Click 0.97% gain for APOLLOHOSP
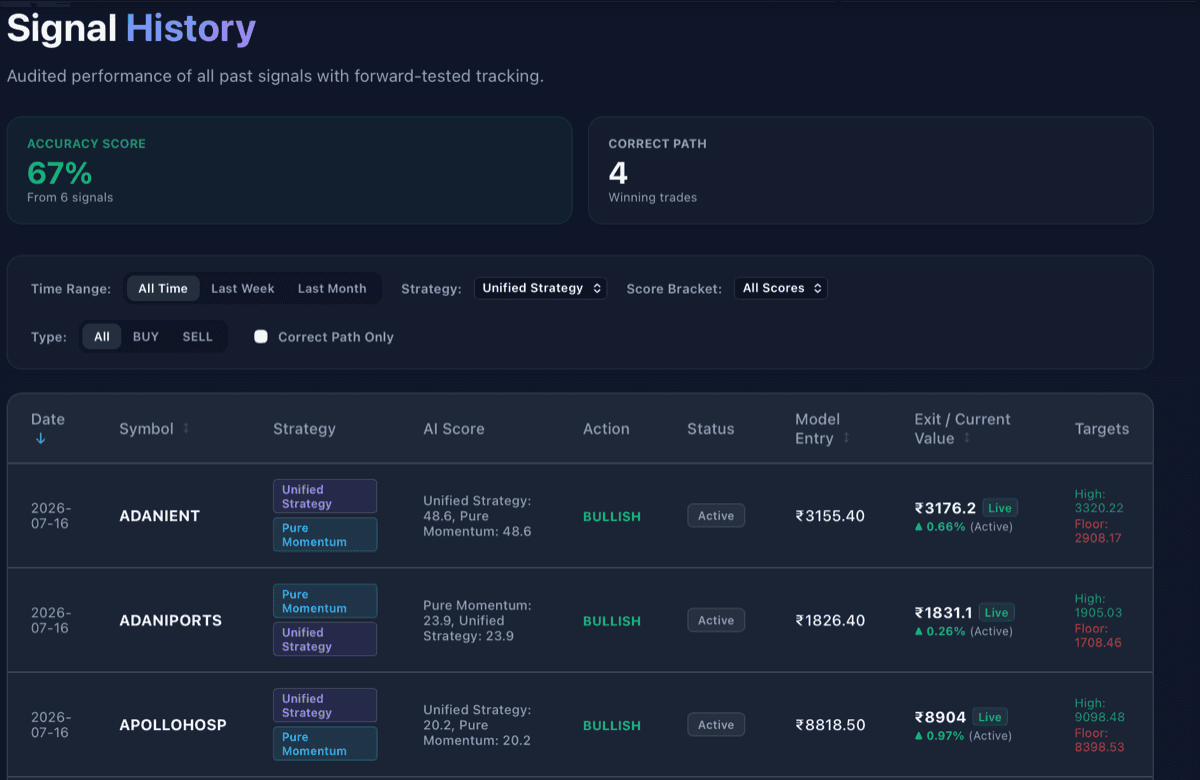This screenshot has width=1200, height=780. pyautogui.click(x=940, y=736)
